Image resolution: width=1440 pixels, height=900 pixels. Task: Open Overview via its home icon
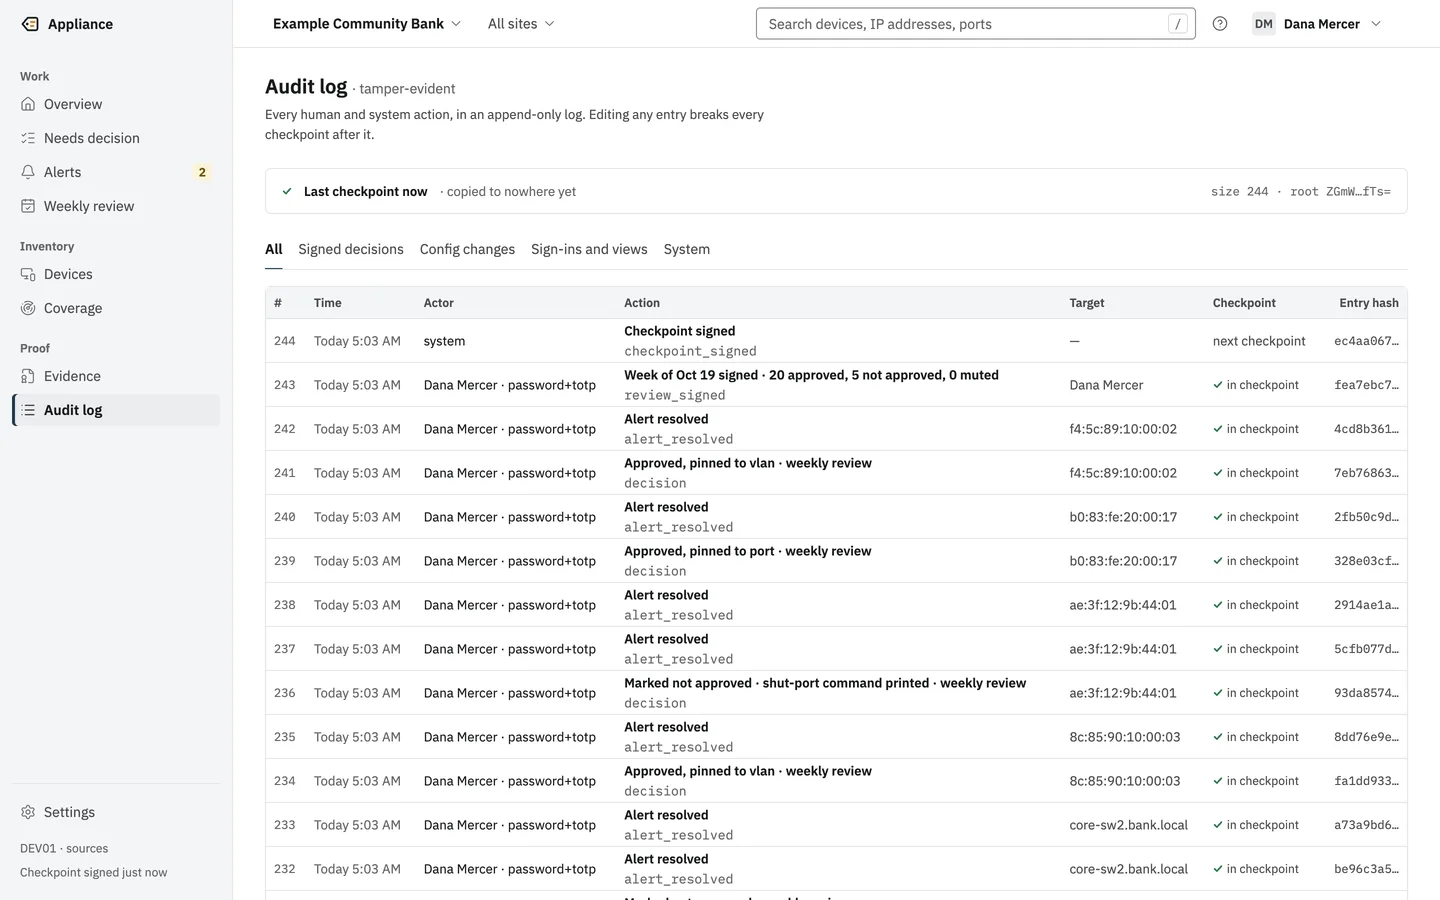(28, 104)
